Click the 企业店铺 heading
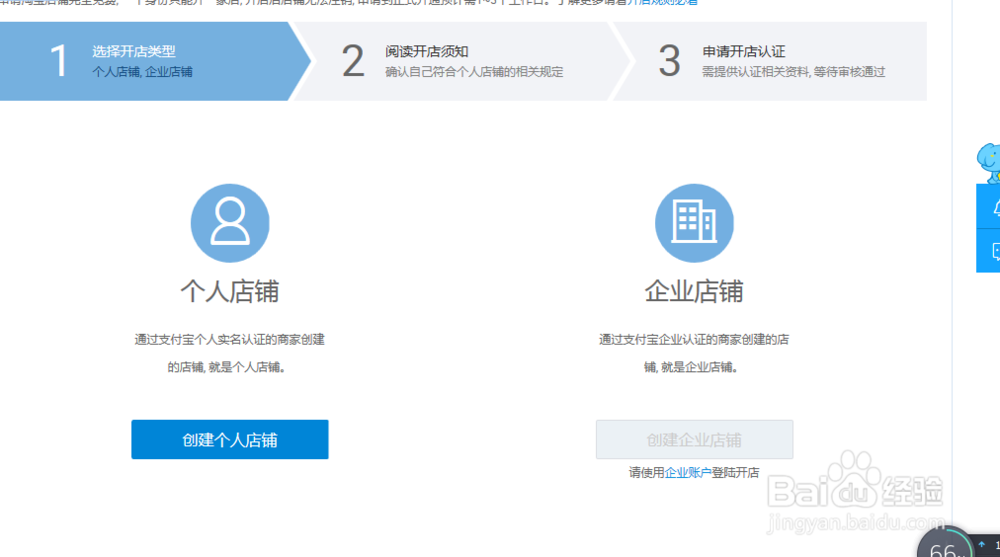This screenshot has height=557, width=1000. tap(695, 292)
